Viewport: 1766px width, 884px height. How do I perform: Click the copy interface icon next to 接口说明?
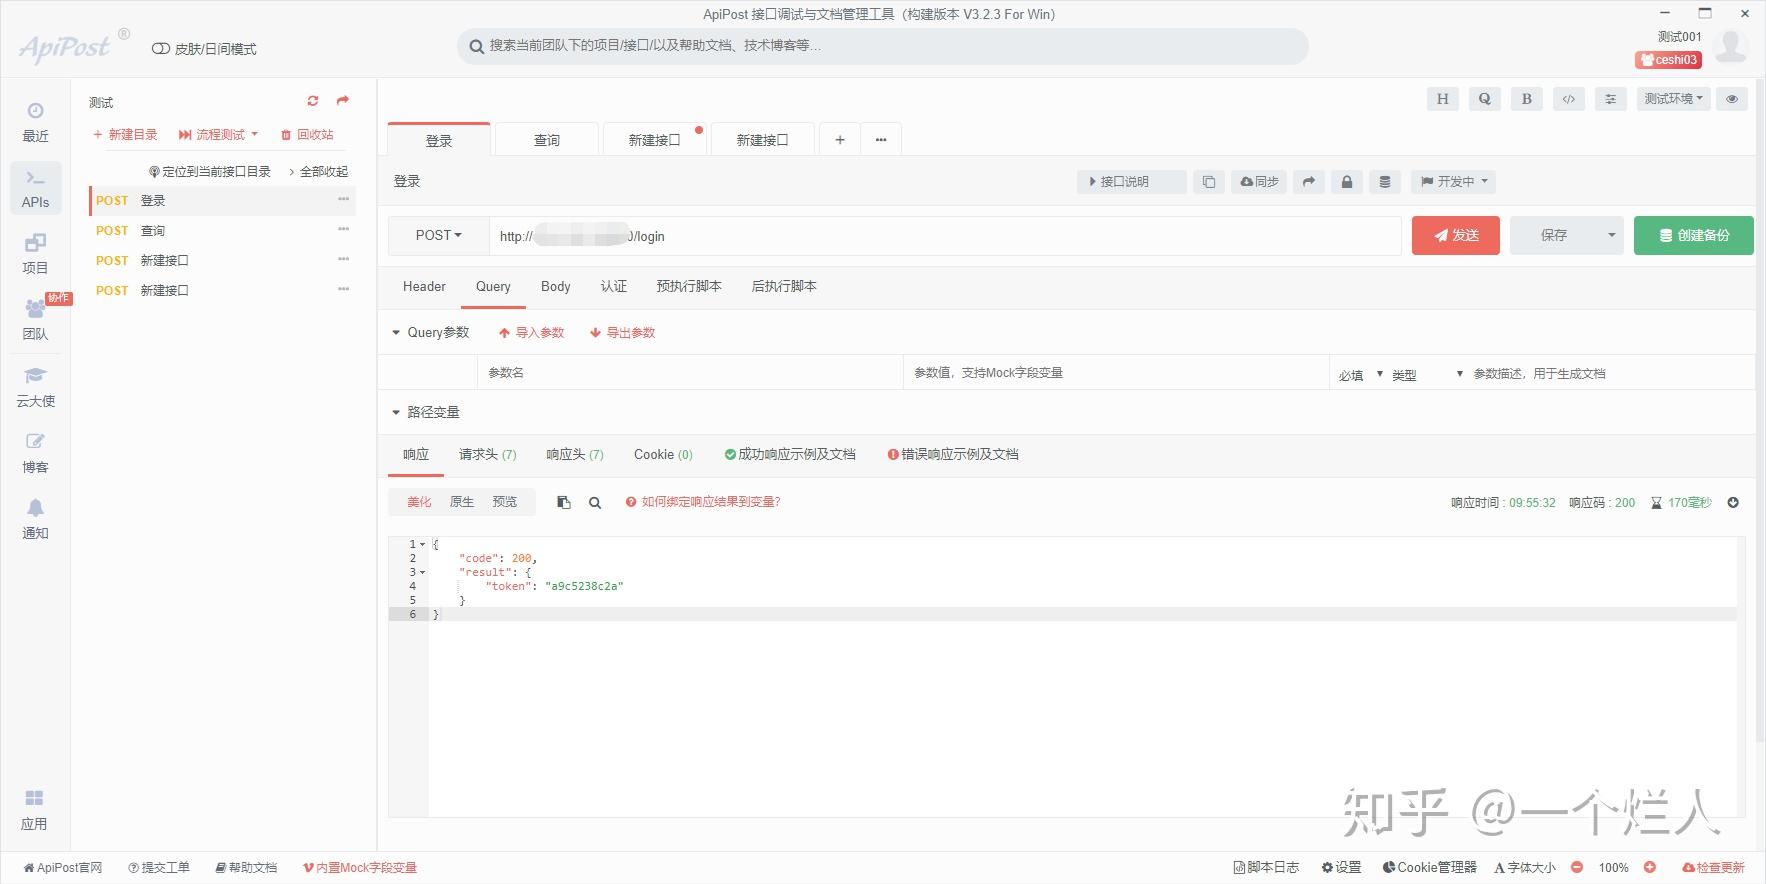1209,182
